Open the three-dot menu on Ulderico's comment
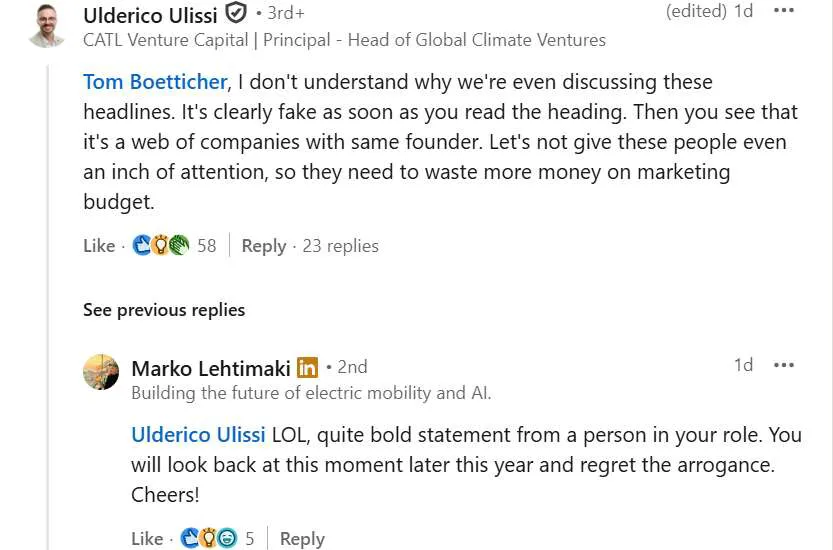Viewport: 833px width, 550px height. 784,11
